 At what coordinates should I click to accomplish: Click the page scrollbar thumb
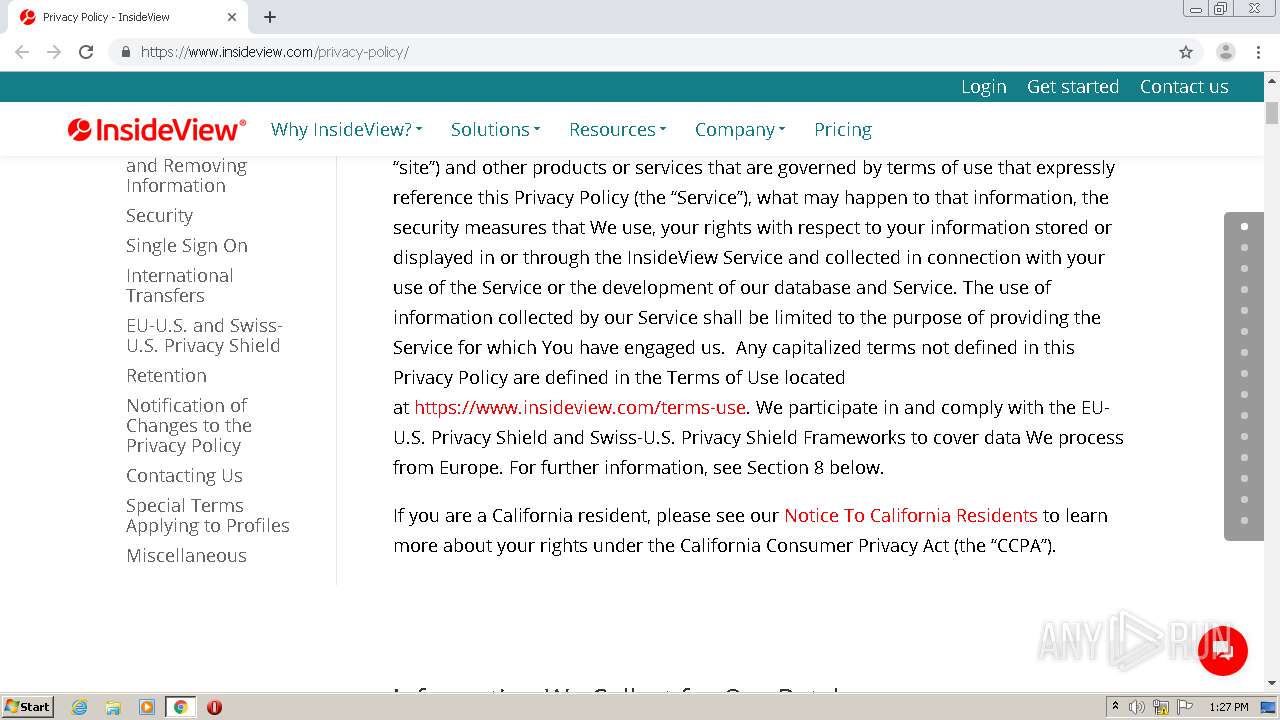[x=1272, y=113]
